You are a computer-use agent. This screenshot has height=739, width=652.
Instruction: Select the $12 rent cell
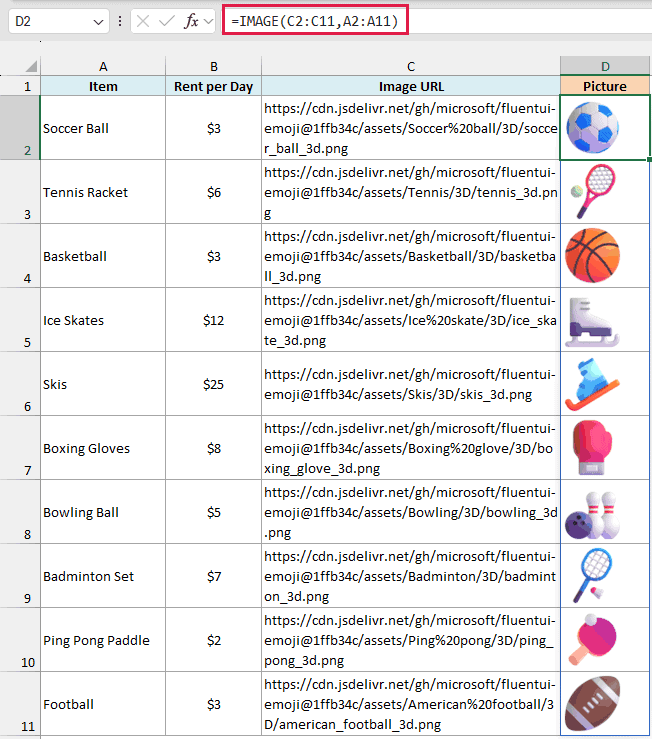[x=214, y=320]
